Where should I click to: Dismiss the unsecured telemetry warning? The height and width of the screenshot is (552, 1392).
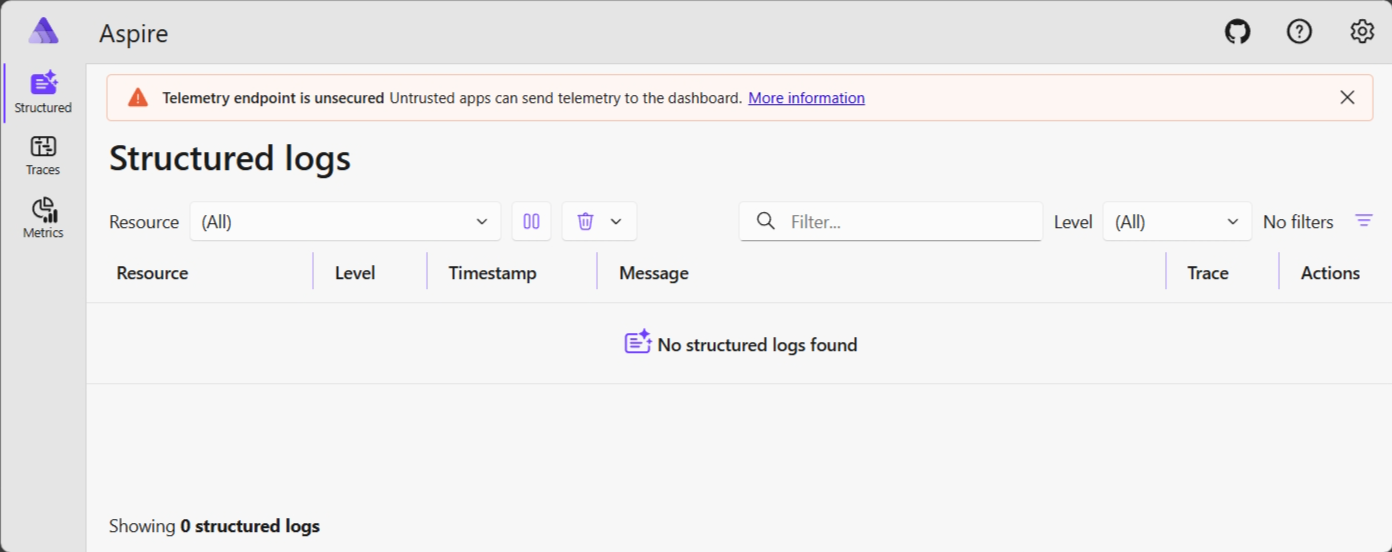tap(1347, 98)
